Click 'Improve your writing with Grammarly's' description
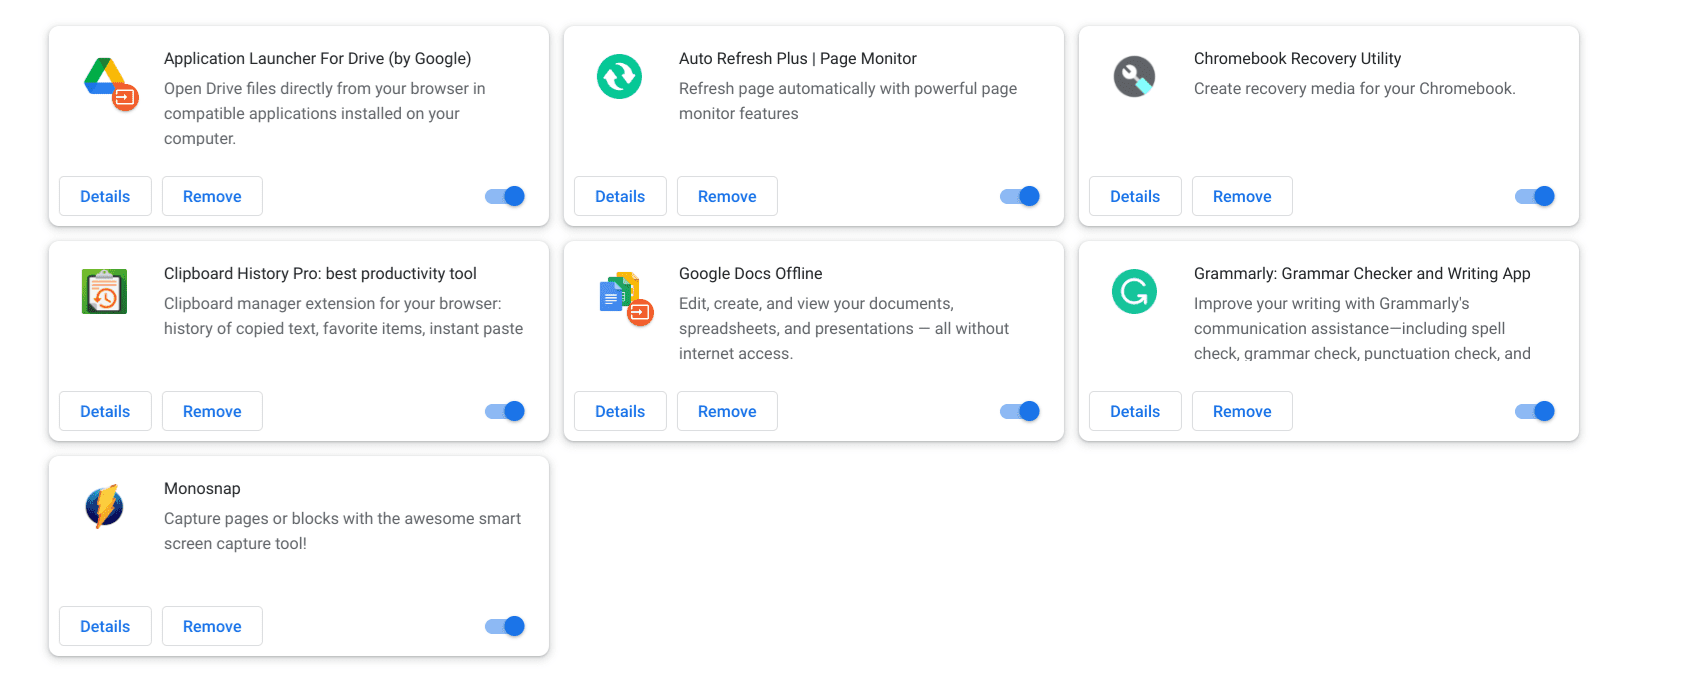Image resolution: width=1681 pixels, height=676 pixels. pyautogui.click(x=1362, y=329)
